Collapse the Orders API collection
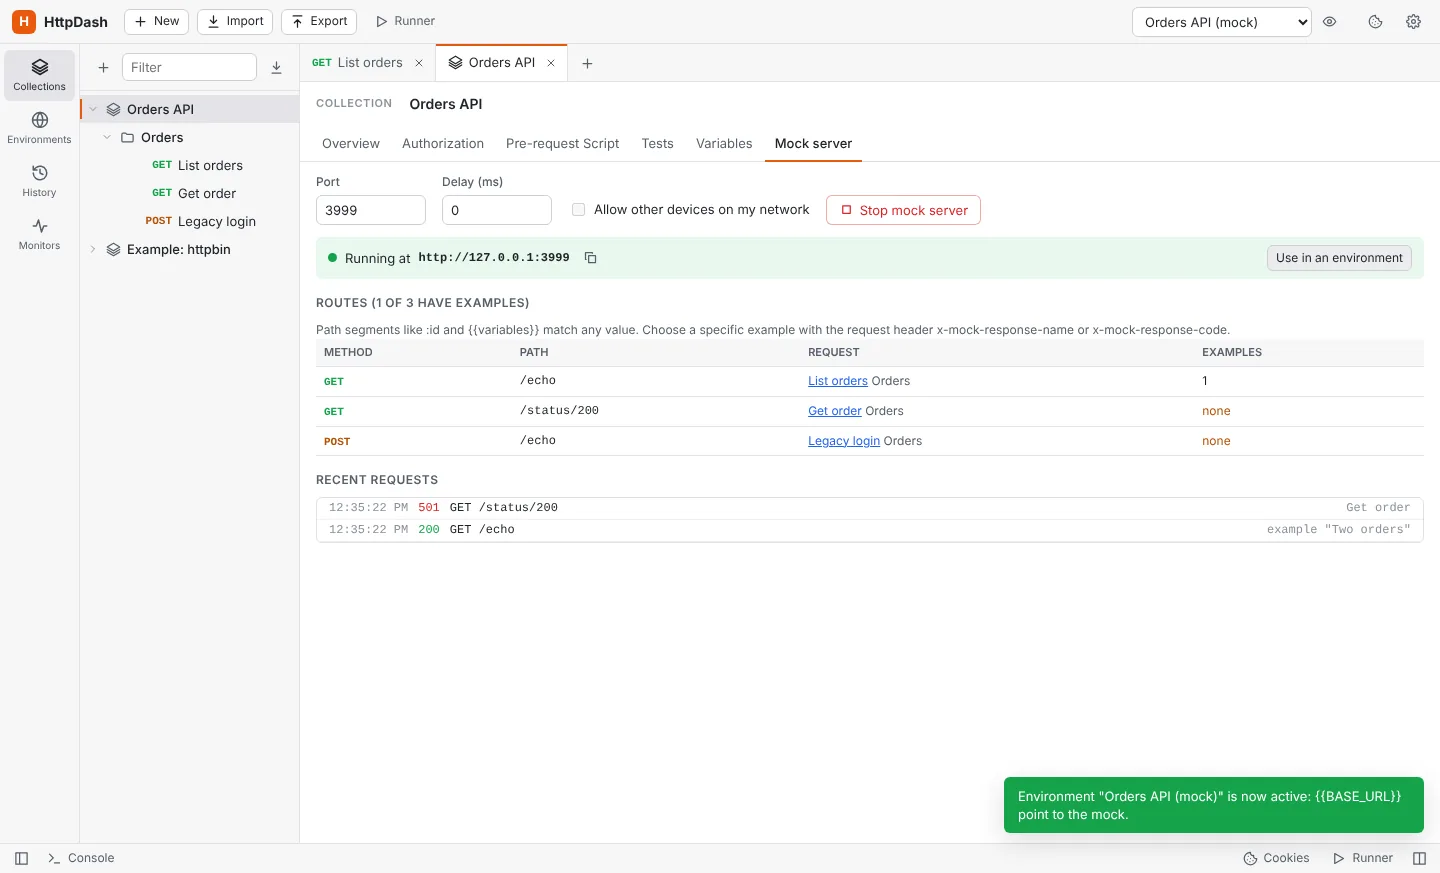This screenshot has height=873, width=1440. pos(93,109)
